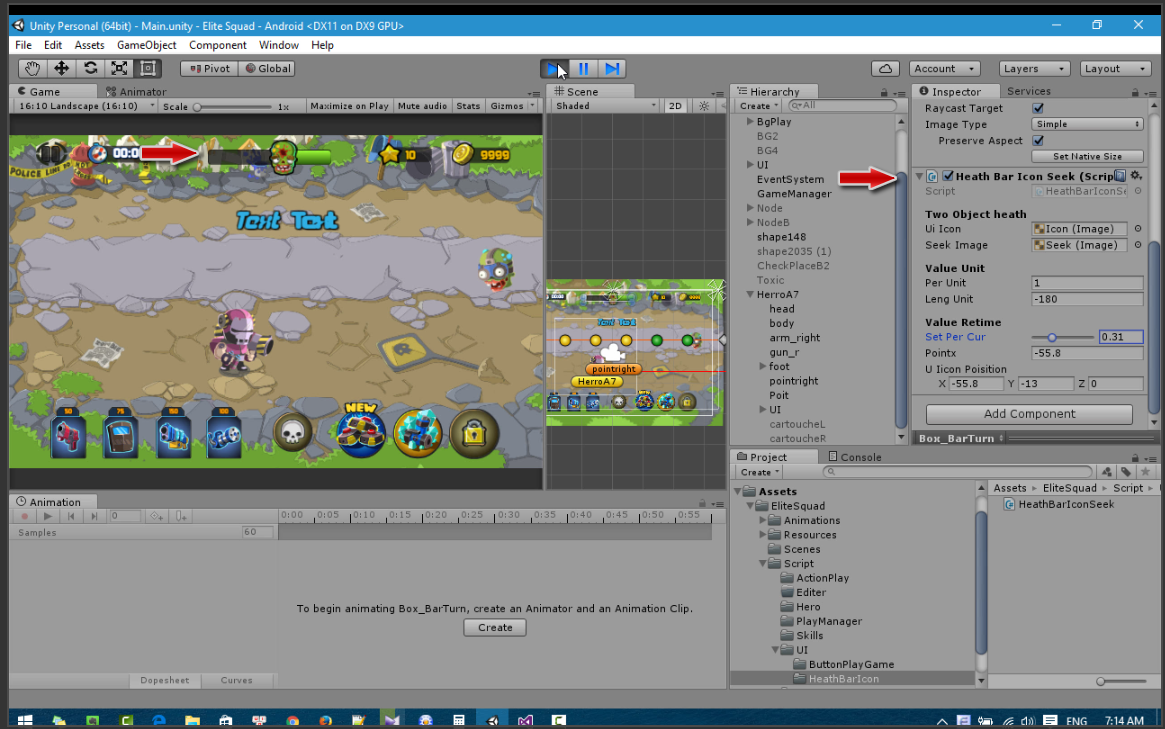Expand the foot child object

point(762,366)
